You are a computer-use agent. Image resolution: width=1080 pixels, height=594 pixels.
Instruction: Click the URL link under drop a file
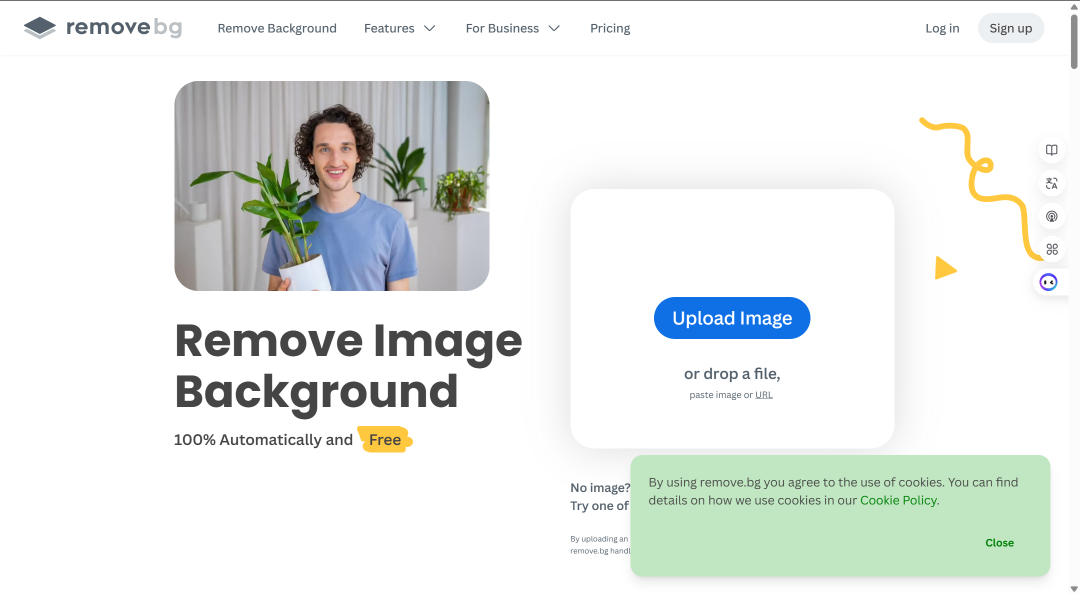[764, 395]
